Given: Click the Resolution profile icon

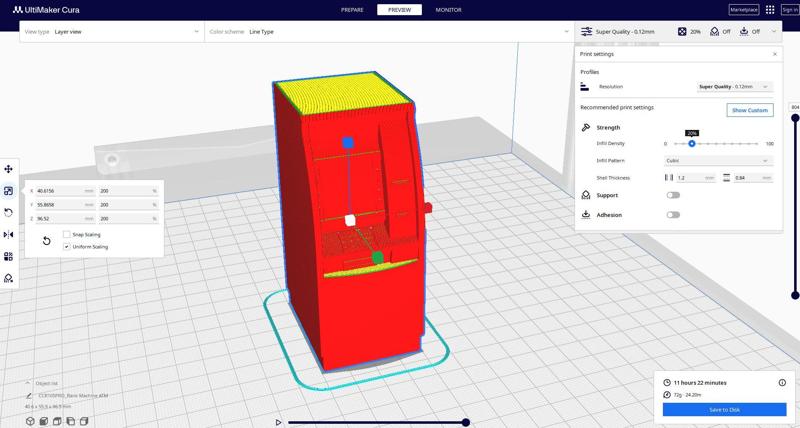Looking at the screenshot, I should point(585,87).
